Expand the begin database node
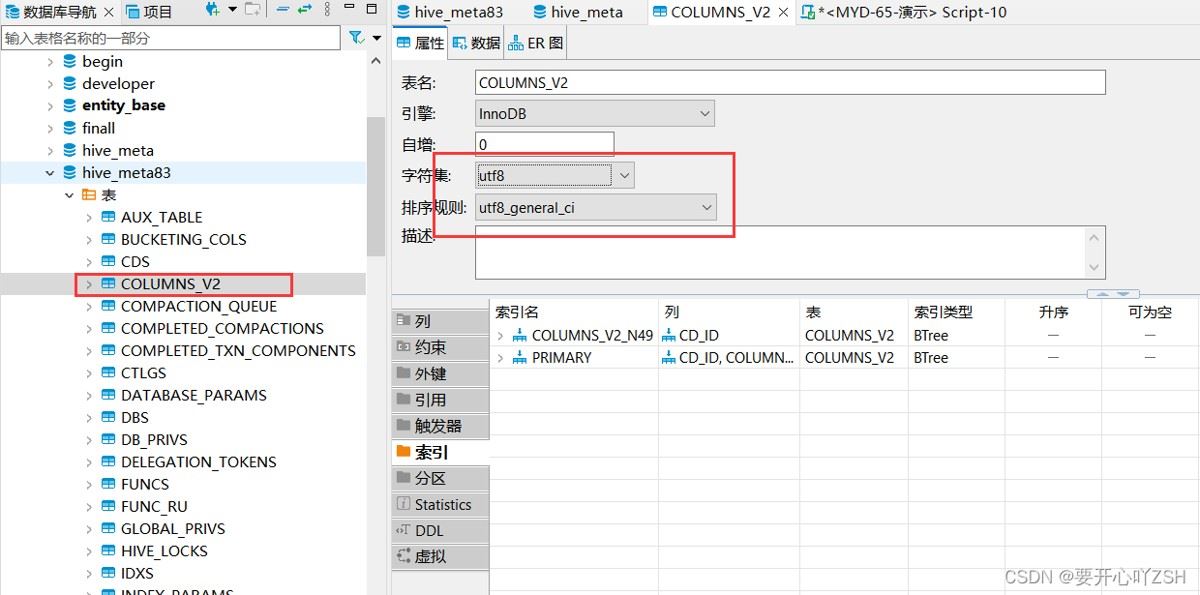 (x=50, y=62)
